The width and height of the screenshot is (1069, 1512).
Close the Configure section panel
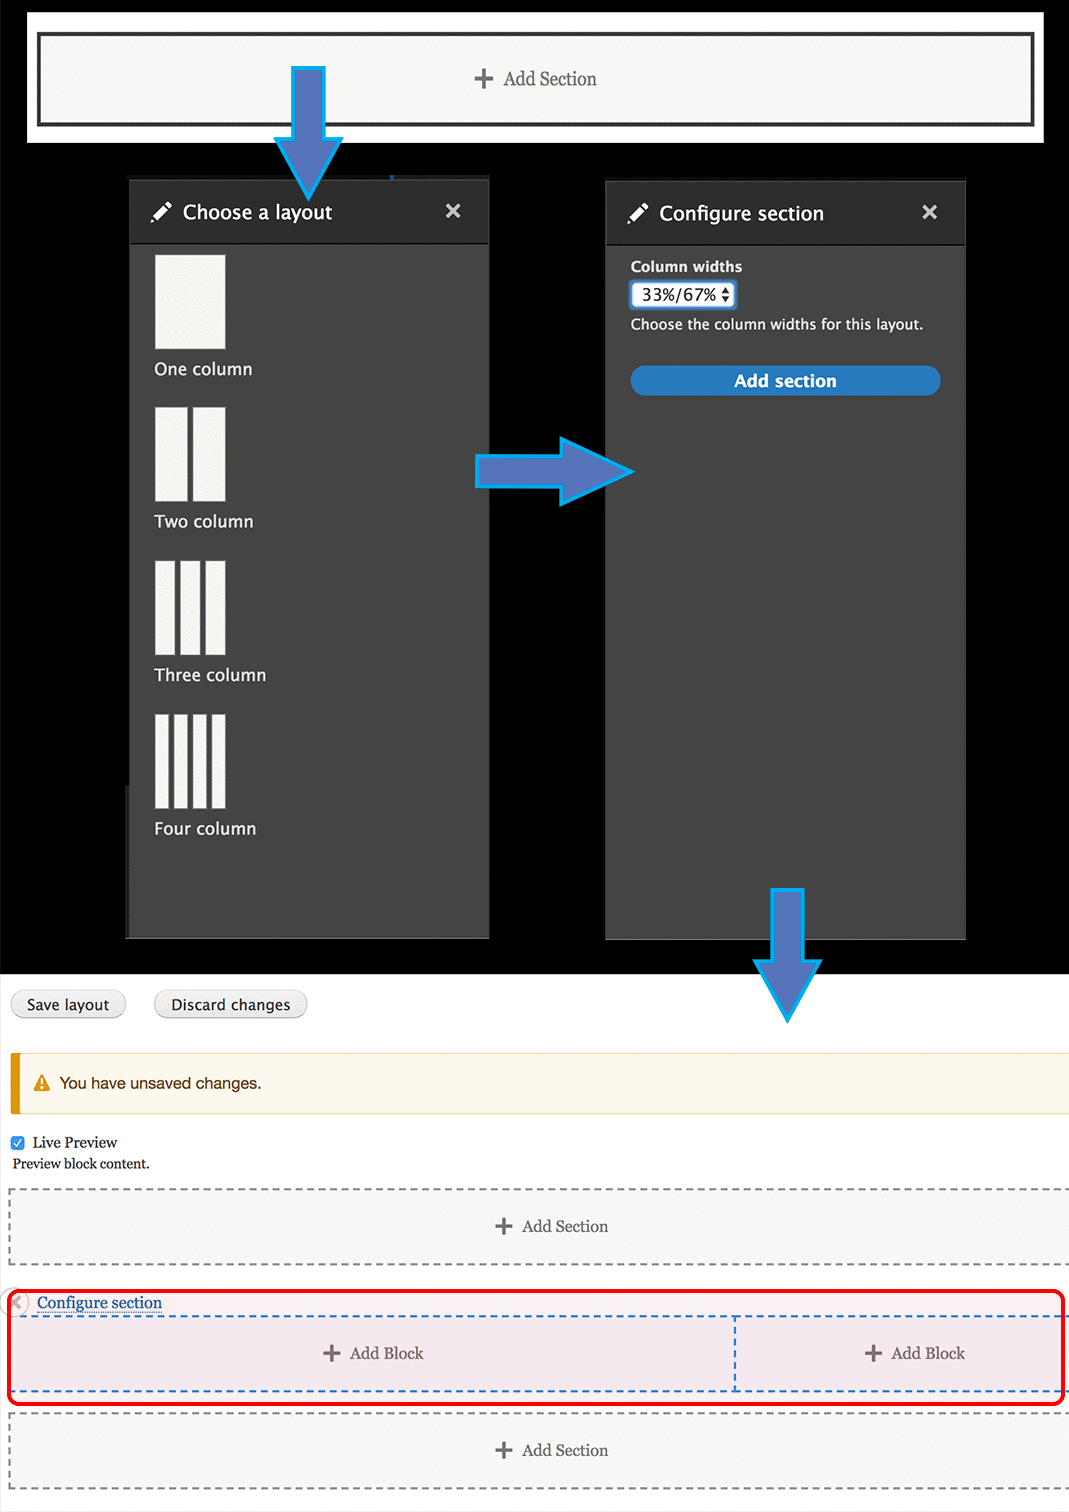click(930, 212)
